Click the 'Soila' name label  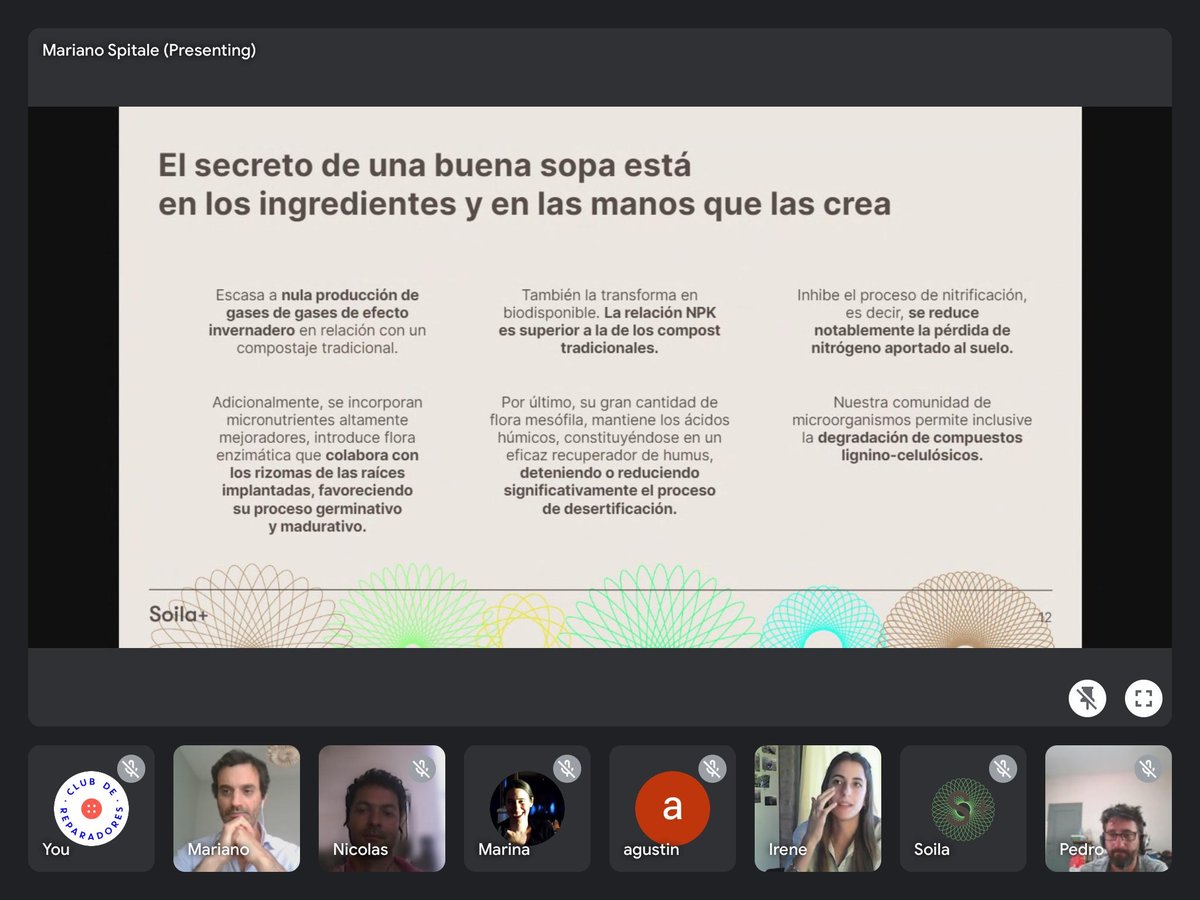(931, 849)
